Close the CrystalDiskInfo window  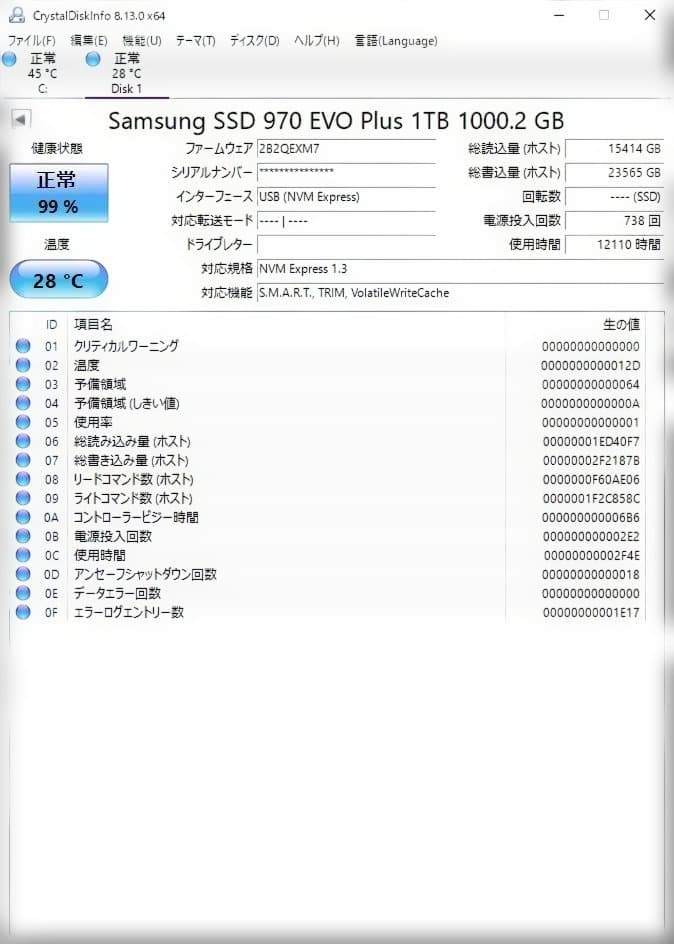[x=650, y=15]
